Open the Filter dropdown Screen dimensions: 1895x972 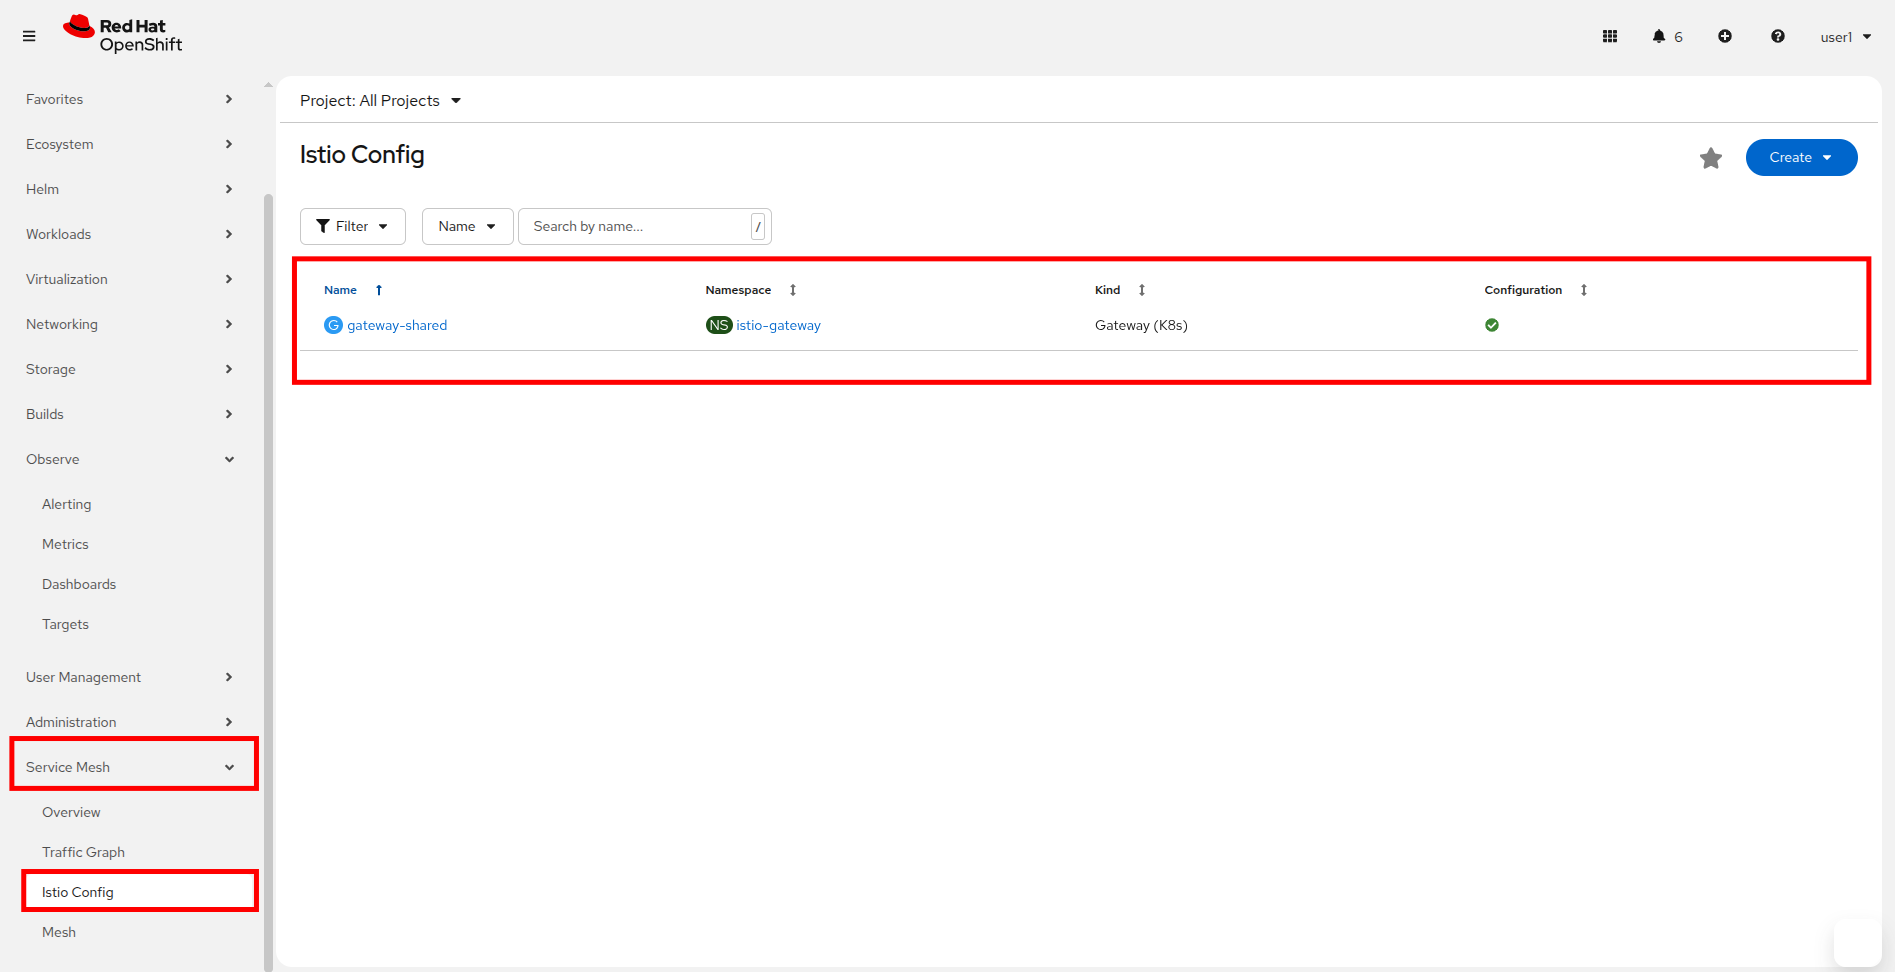point(352,226)
